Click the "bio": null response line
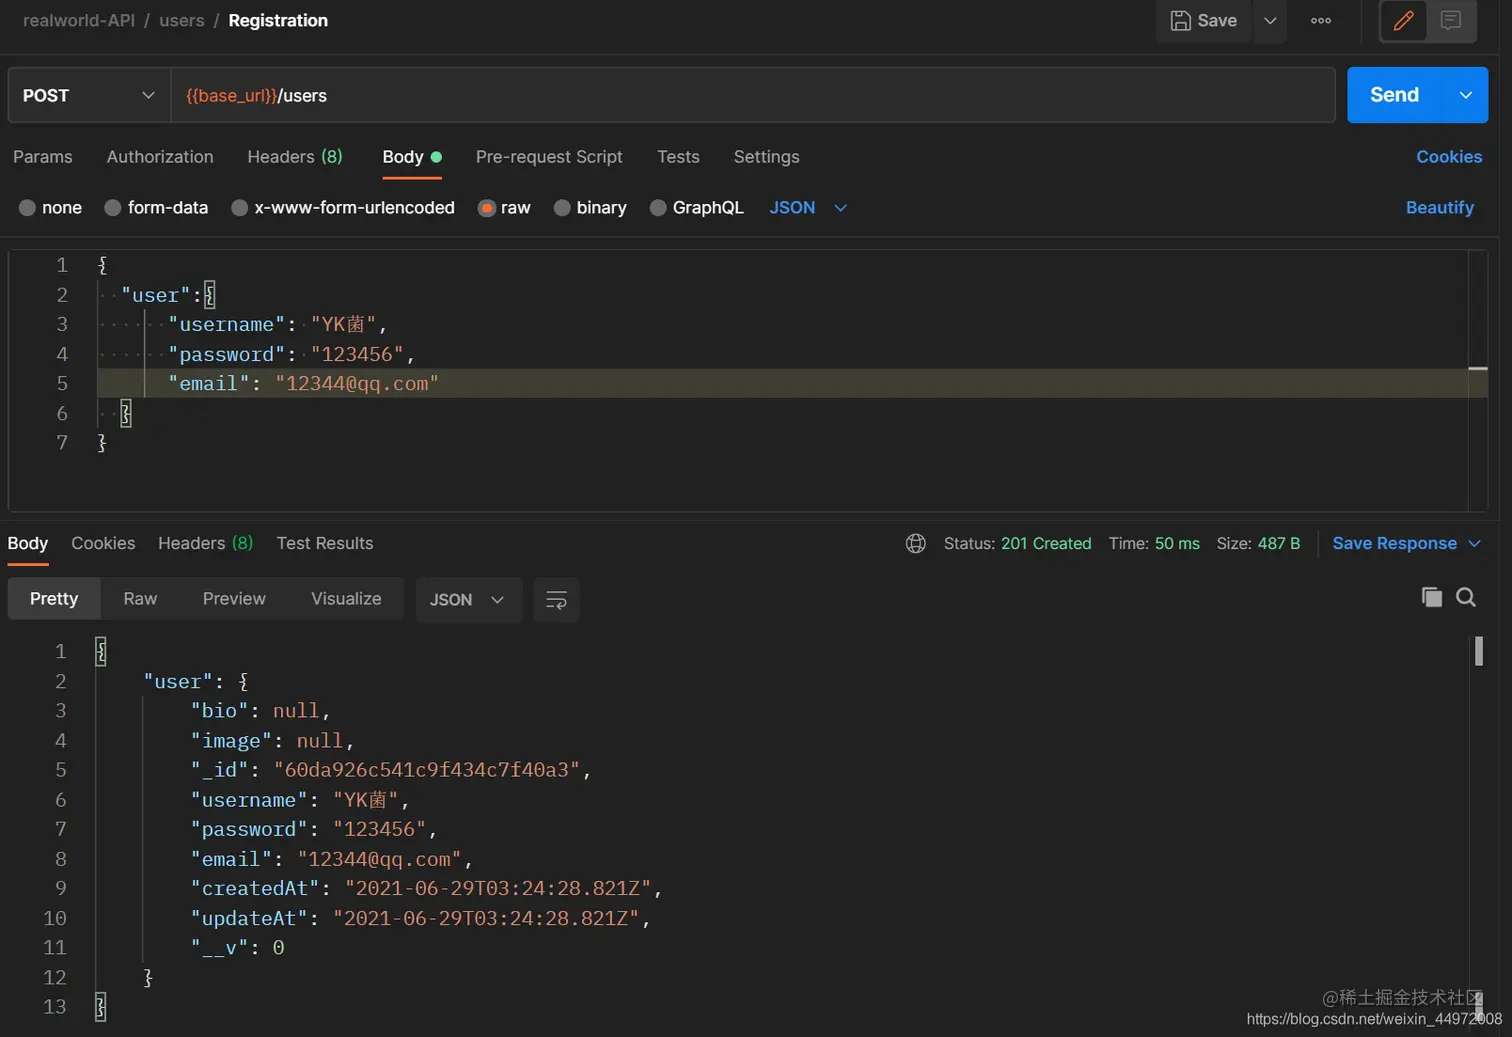Viewport: 1512px width, 1037px height. click(x=260, y=711)
